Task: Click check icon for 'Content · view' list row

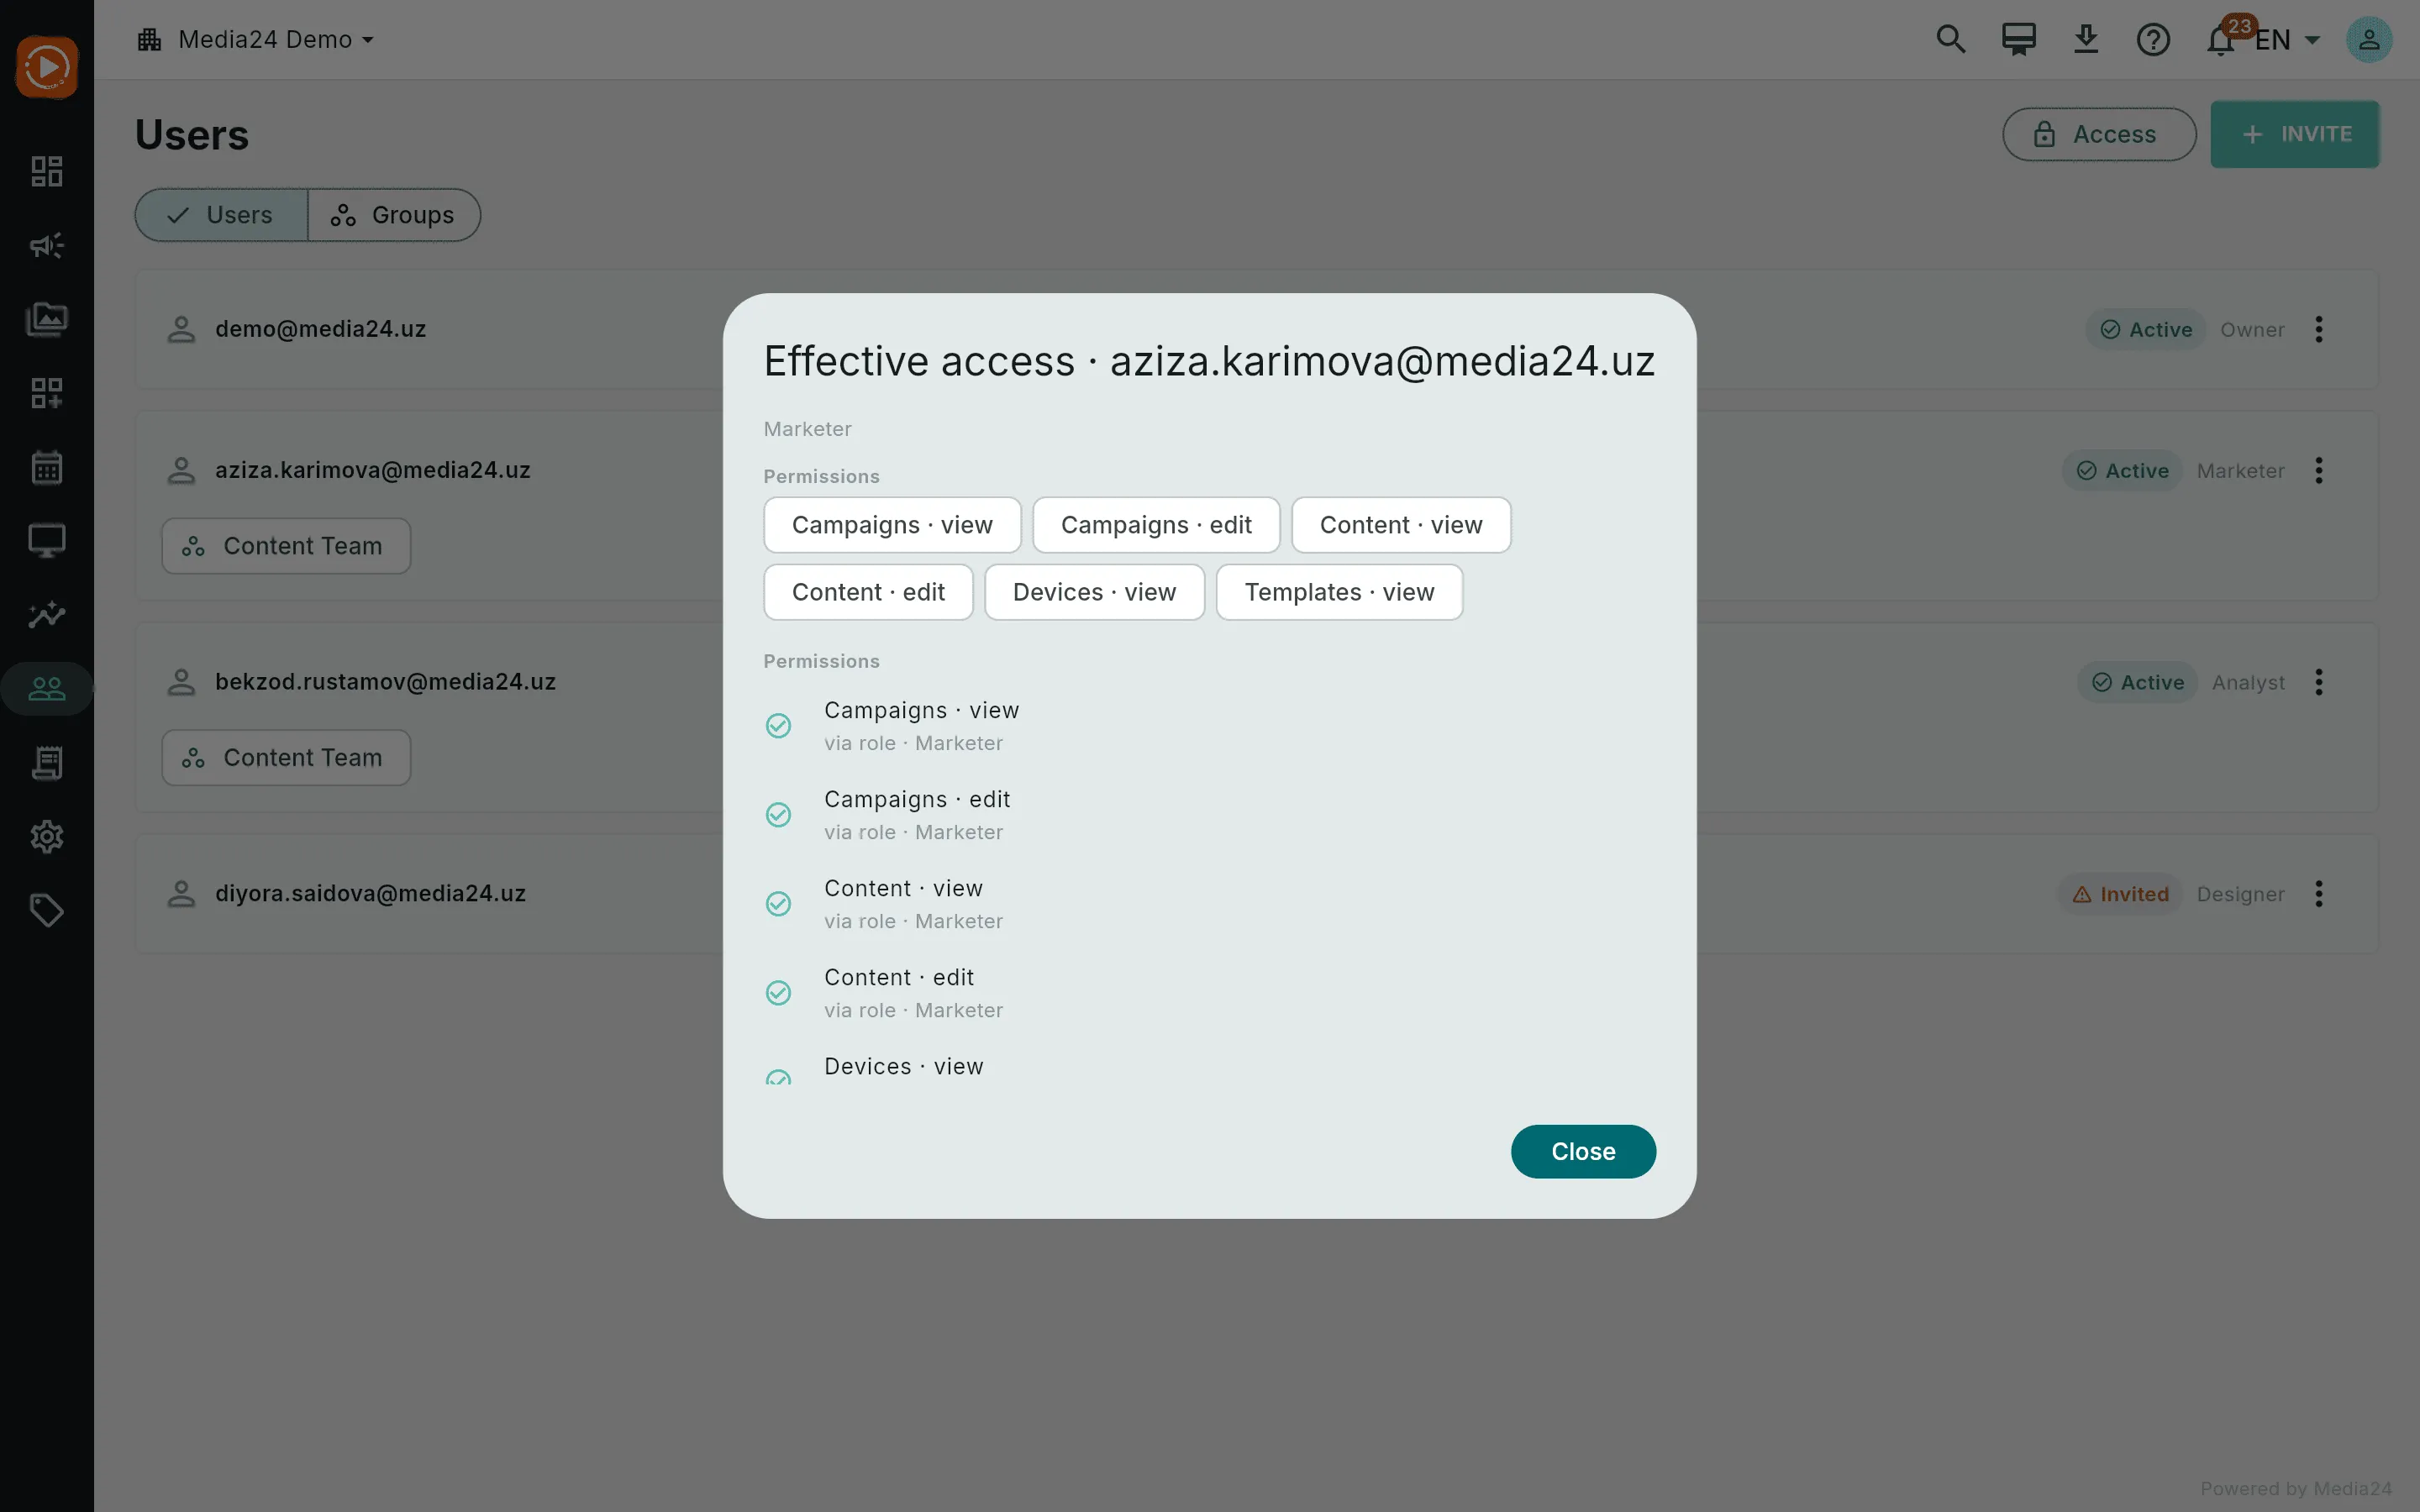Action: [x=778, y=903]
